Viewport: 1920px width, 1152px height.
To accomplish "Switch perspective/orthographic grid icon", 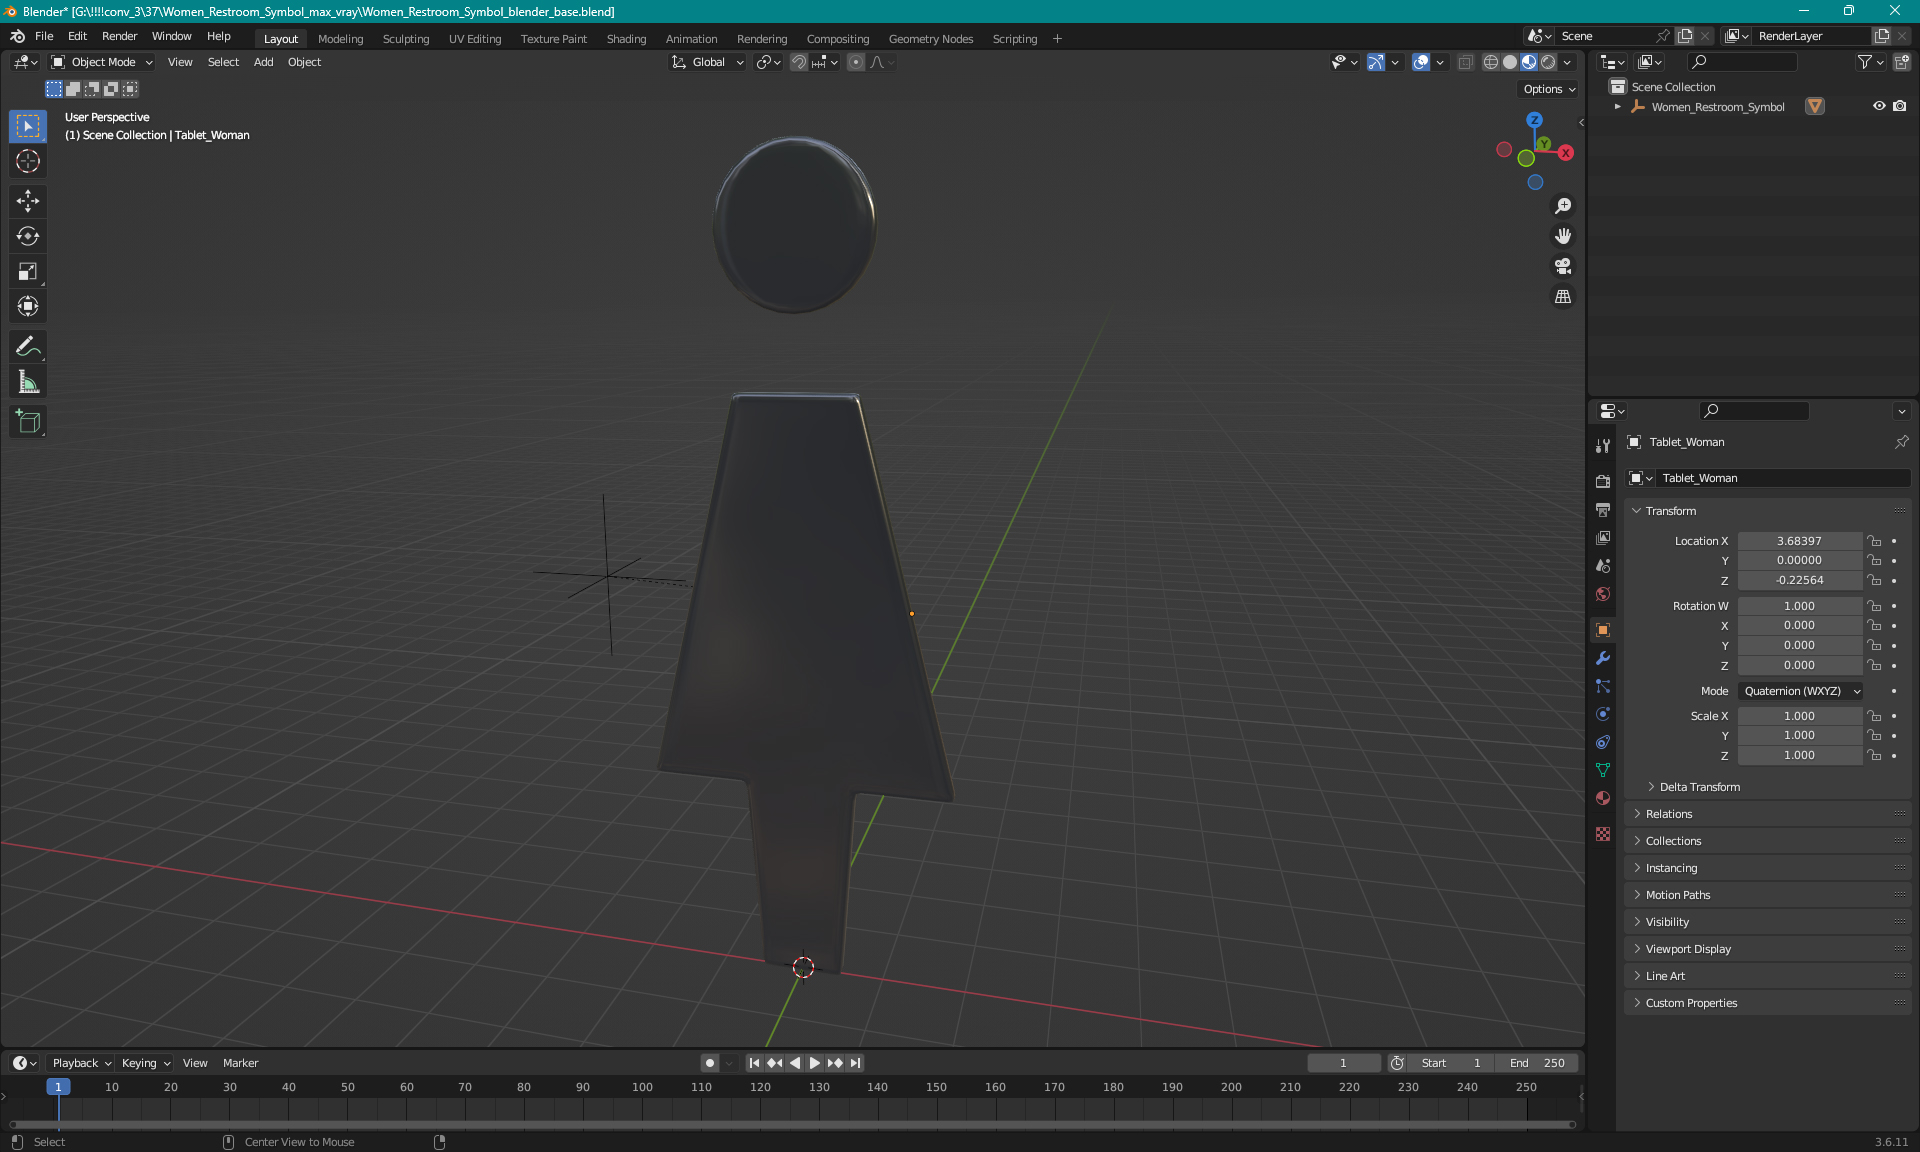I will (x=1563, y=297).
